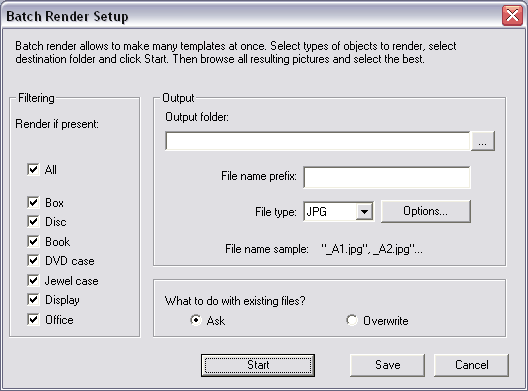The image size is (528, 391).
Task: Toggle the Display checkbox
Action: (33, 299)
